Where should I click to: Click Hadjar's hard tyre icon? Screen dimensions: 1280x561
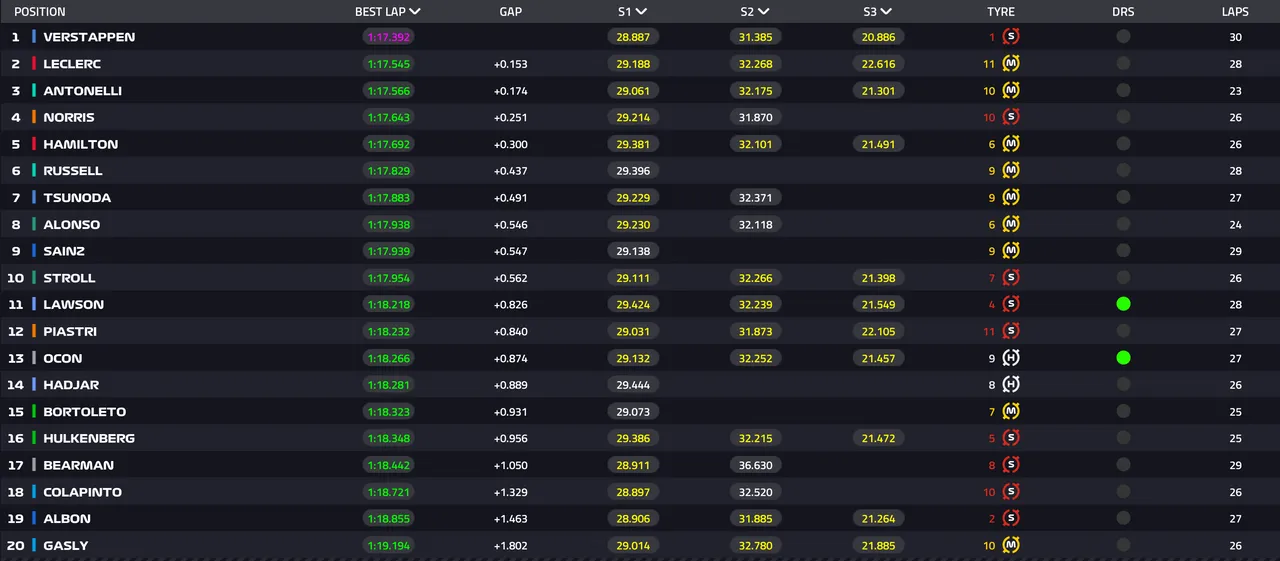pos(1011,385)
